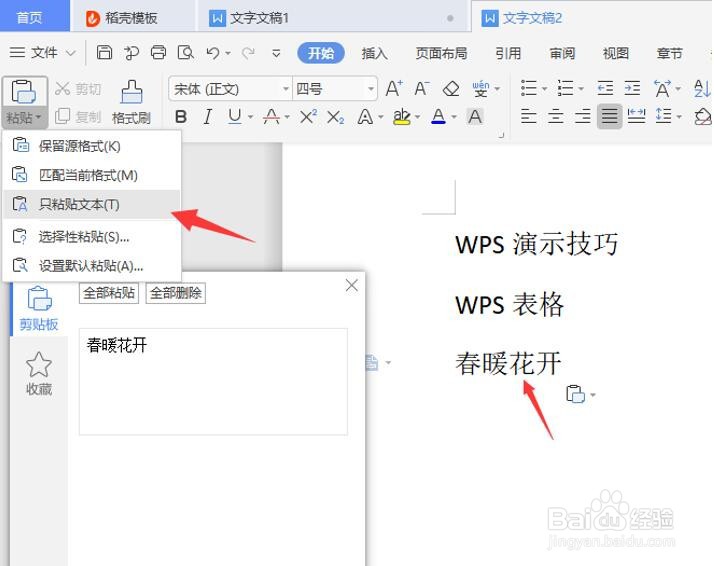Click the Cut (剪切) scissors icon

tap(62, 88)
